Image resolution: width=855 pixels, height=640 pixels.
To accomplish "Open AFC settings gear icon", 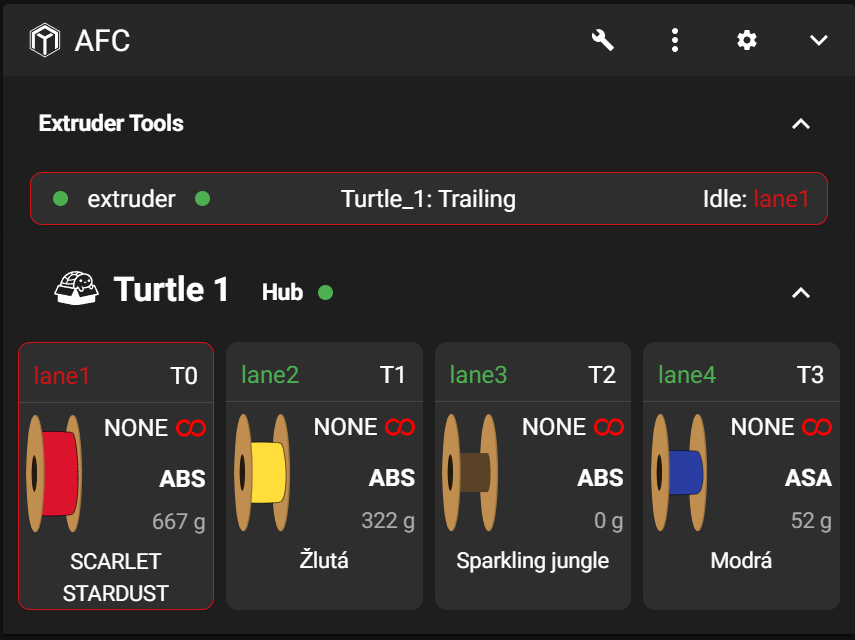I will point(747,40).
